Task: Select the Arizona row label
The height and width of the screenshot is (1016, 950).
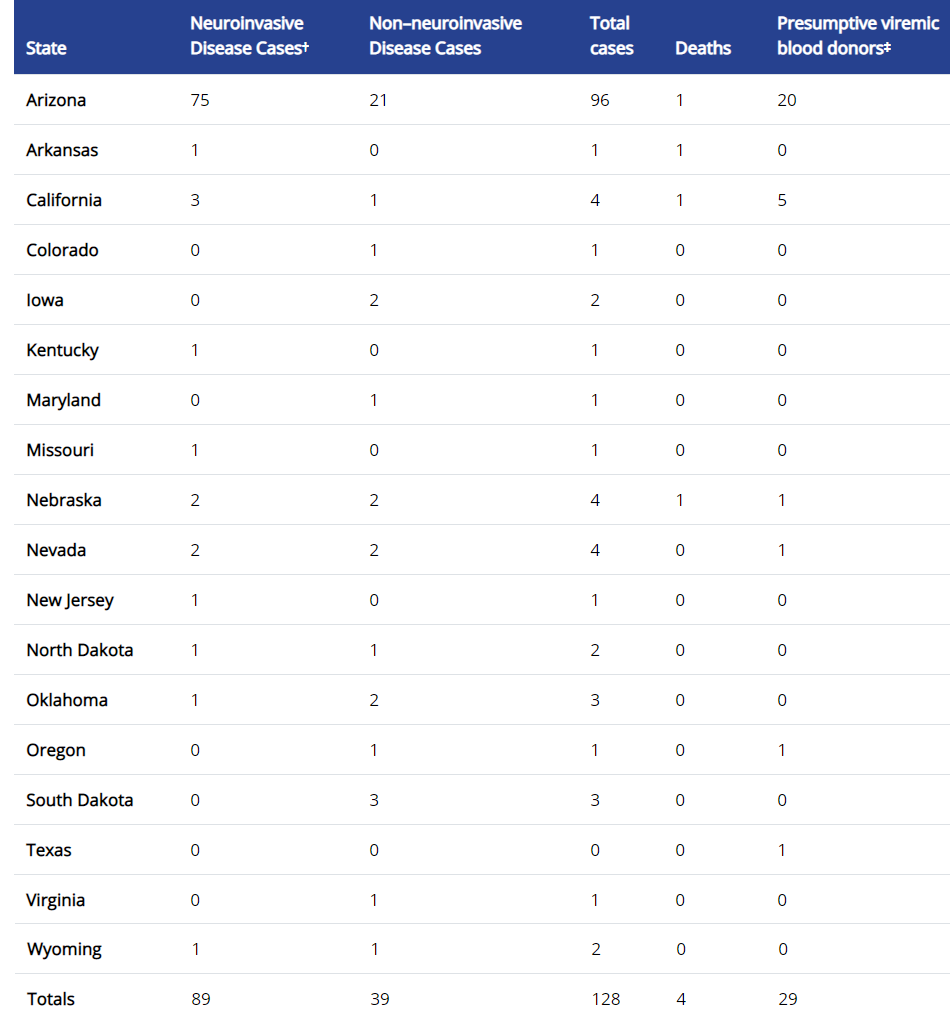Action: click(56, 100)
